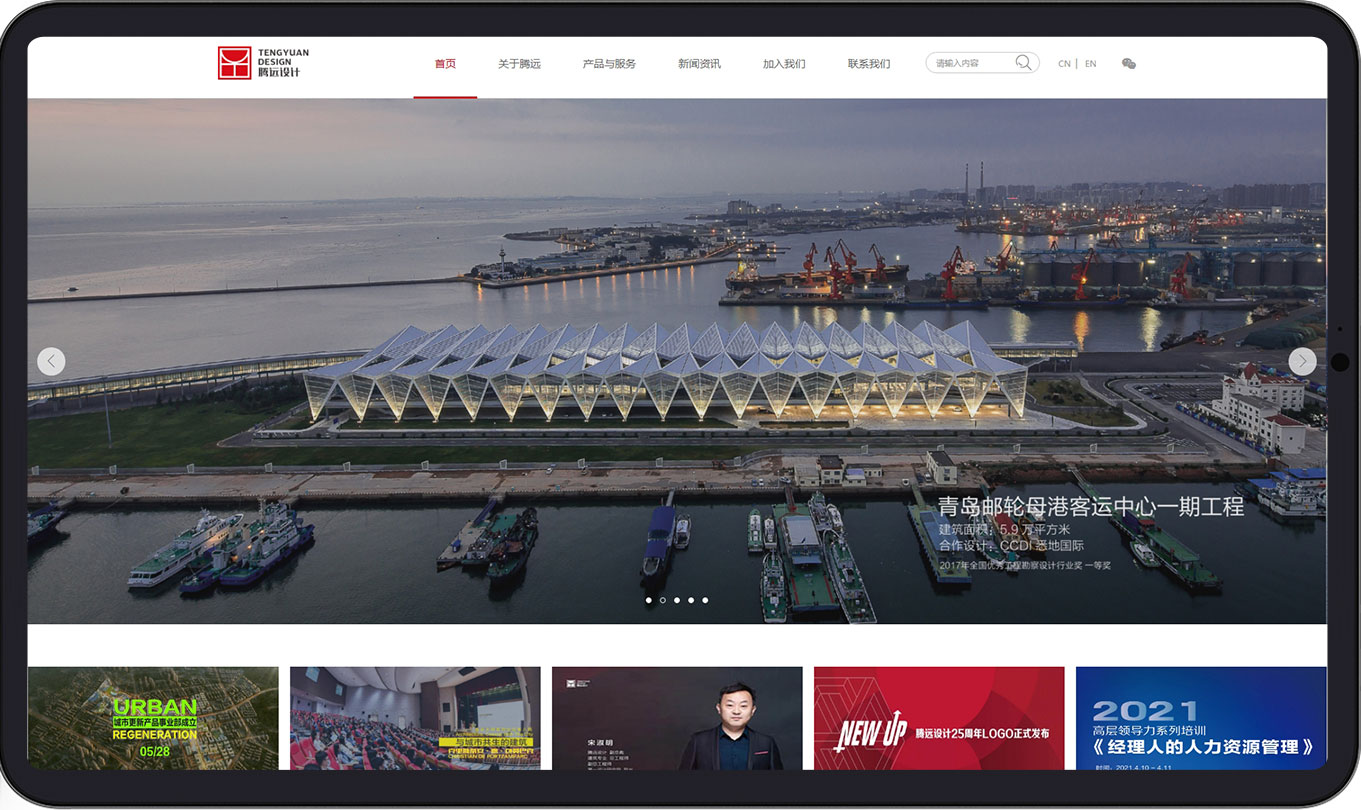Open the Urban Regeneration 05/28 thumbnail
This screenshot has width=1362, height=810.
[x=153, y=718]
